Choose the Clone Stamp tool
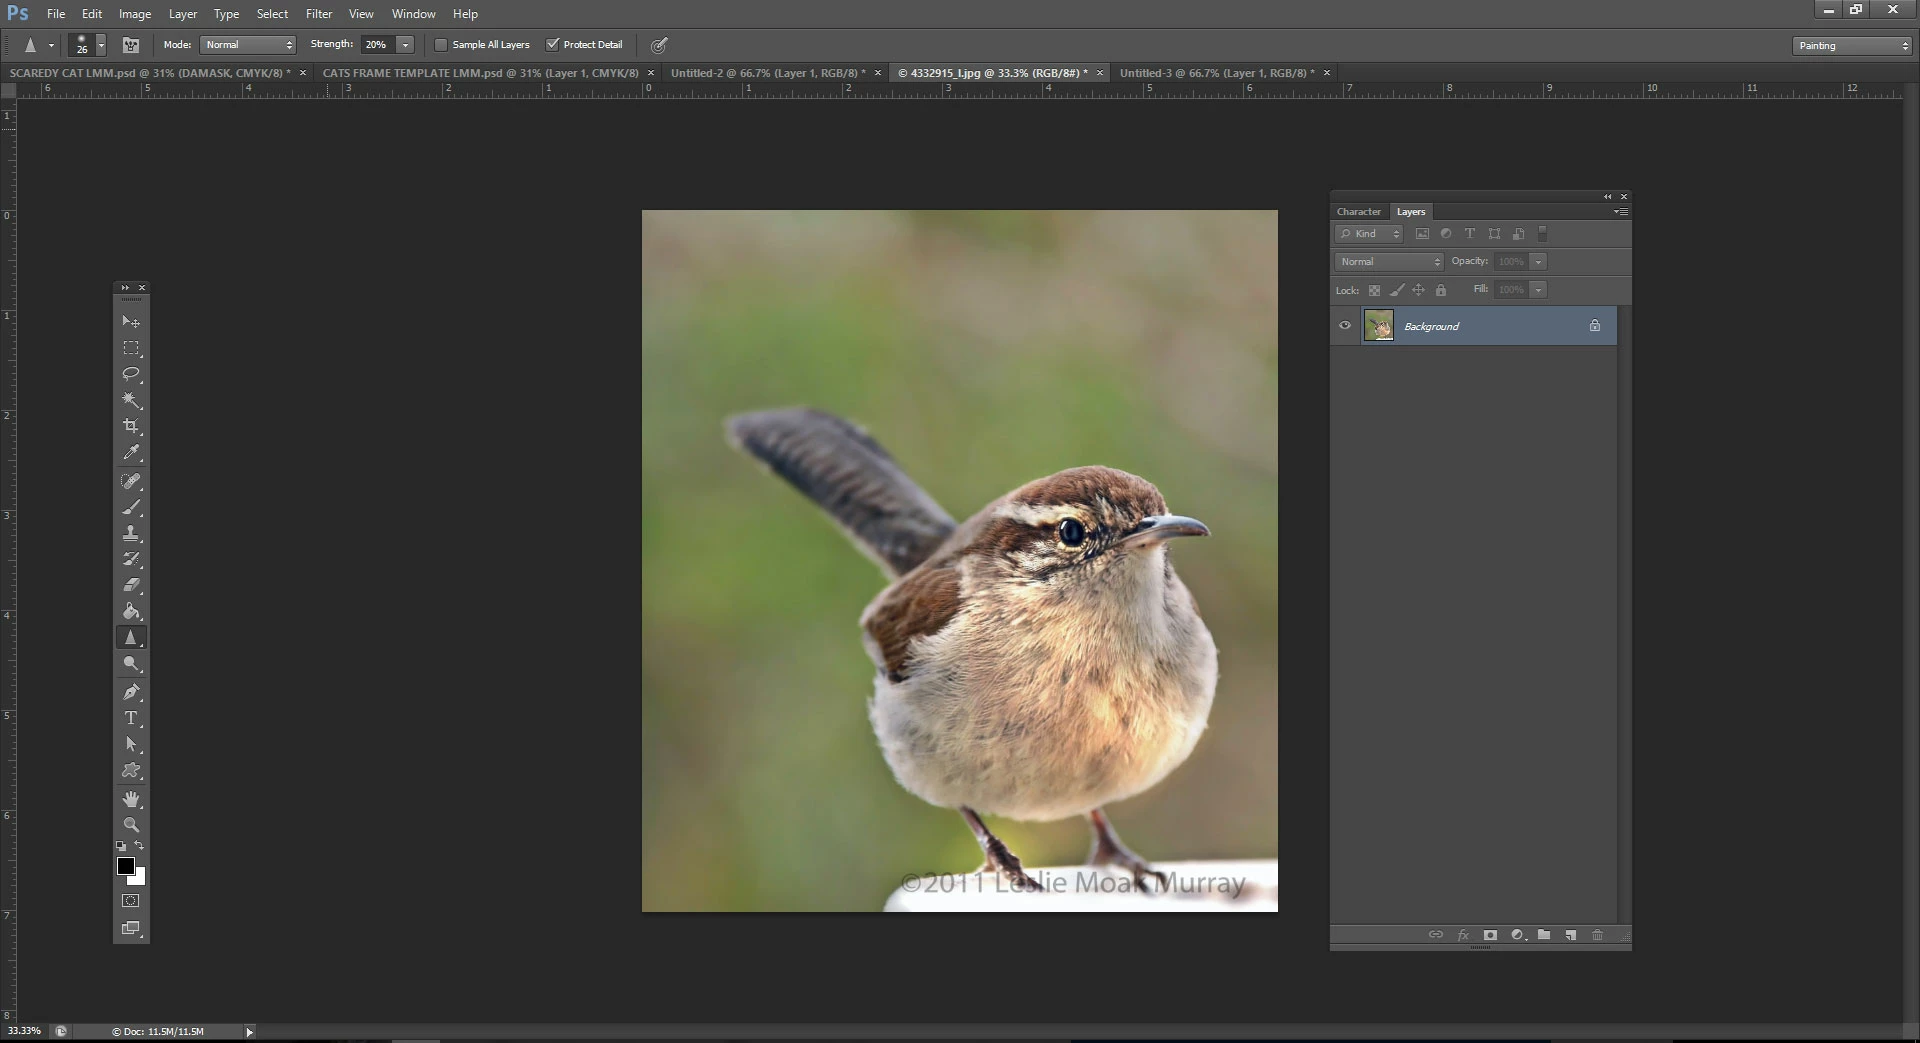 131,533
